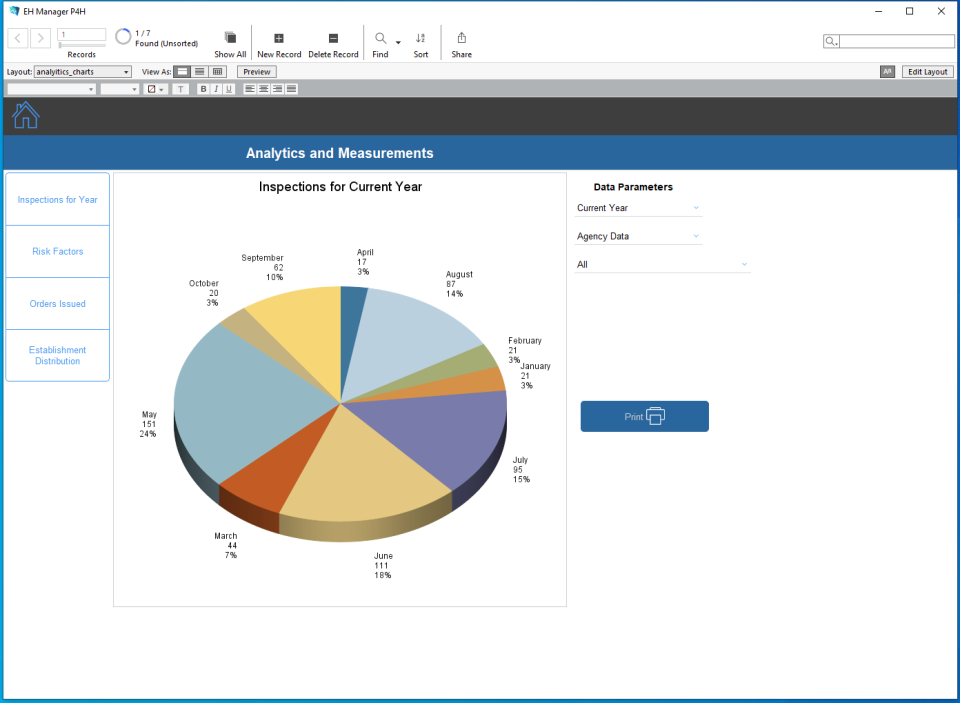Switch to the Risk Factors tab
This screenshot has width=960, height=703.
(x=57, y=251)
